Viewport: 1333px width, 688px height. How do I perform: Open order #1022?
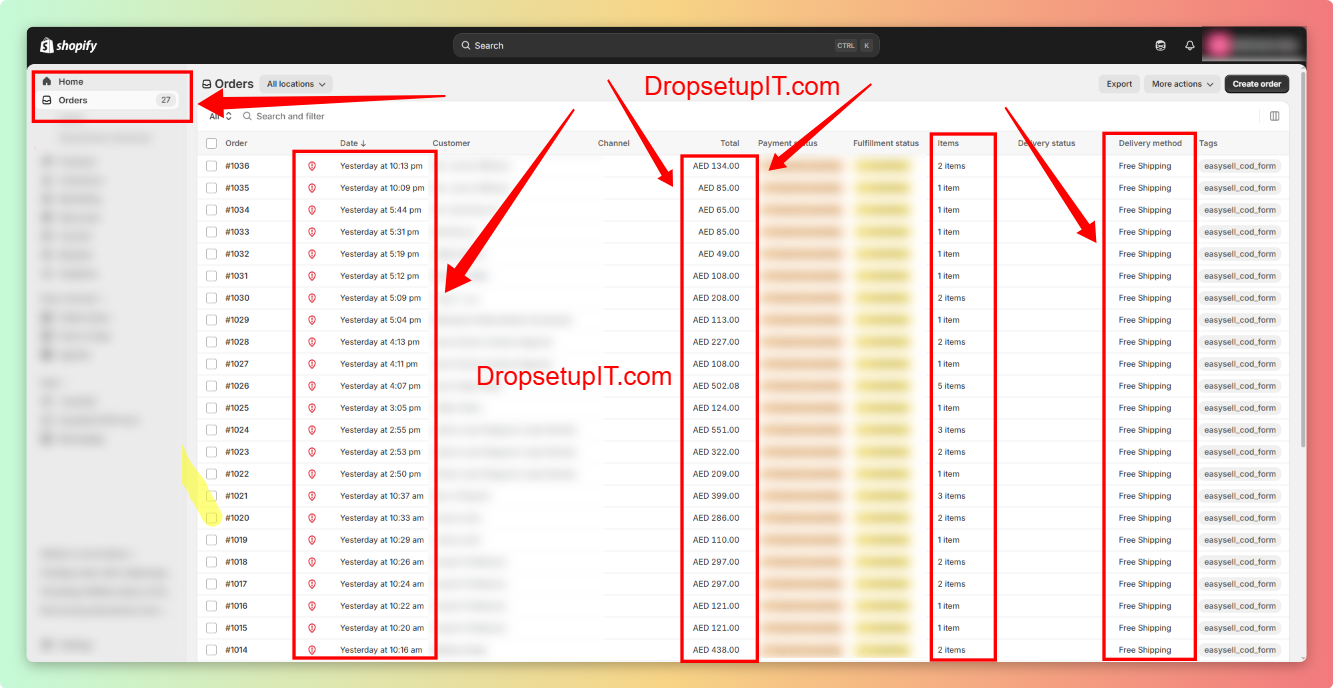pos(237,474)
